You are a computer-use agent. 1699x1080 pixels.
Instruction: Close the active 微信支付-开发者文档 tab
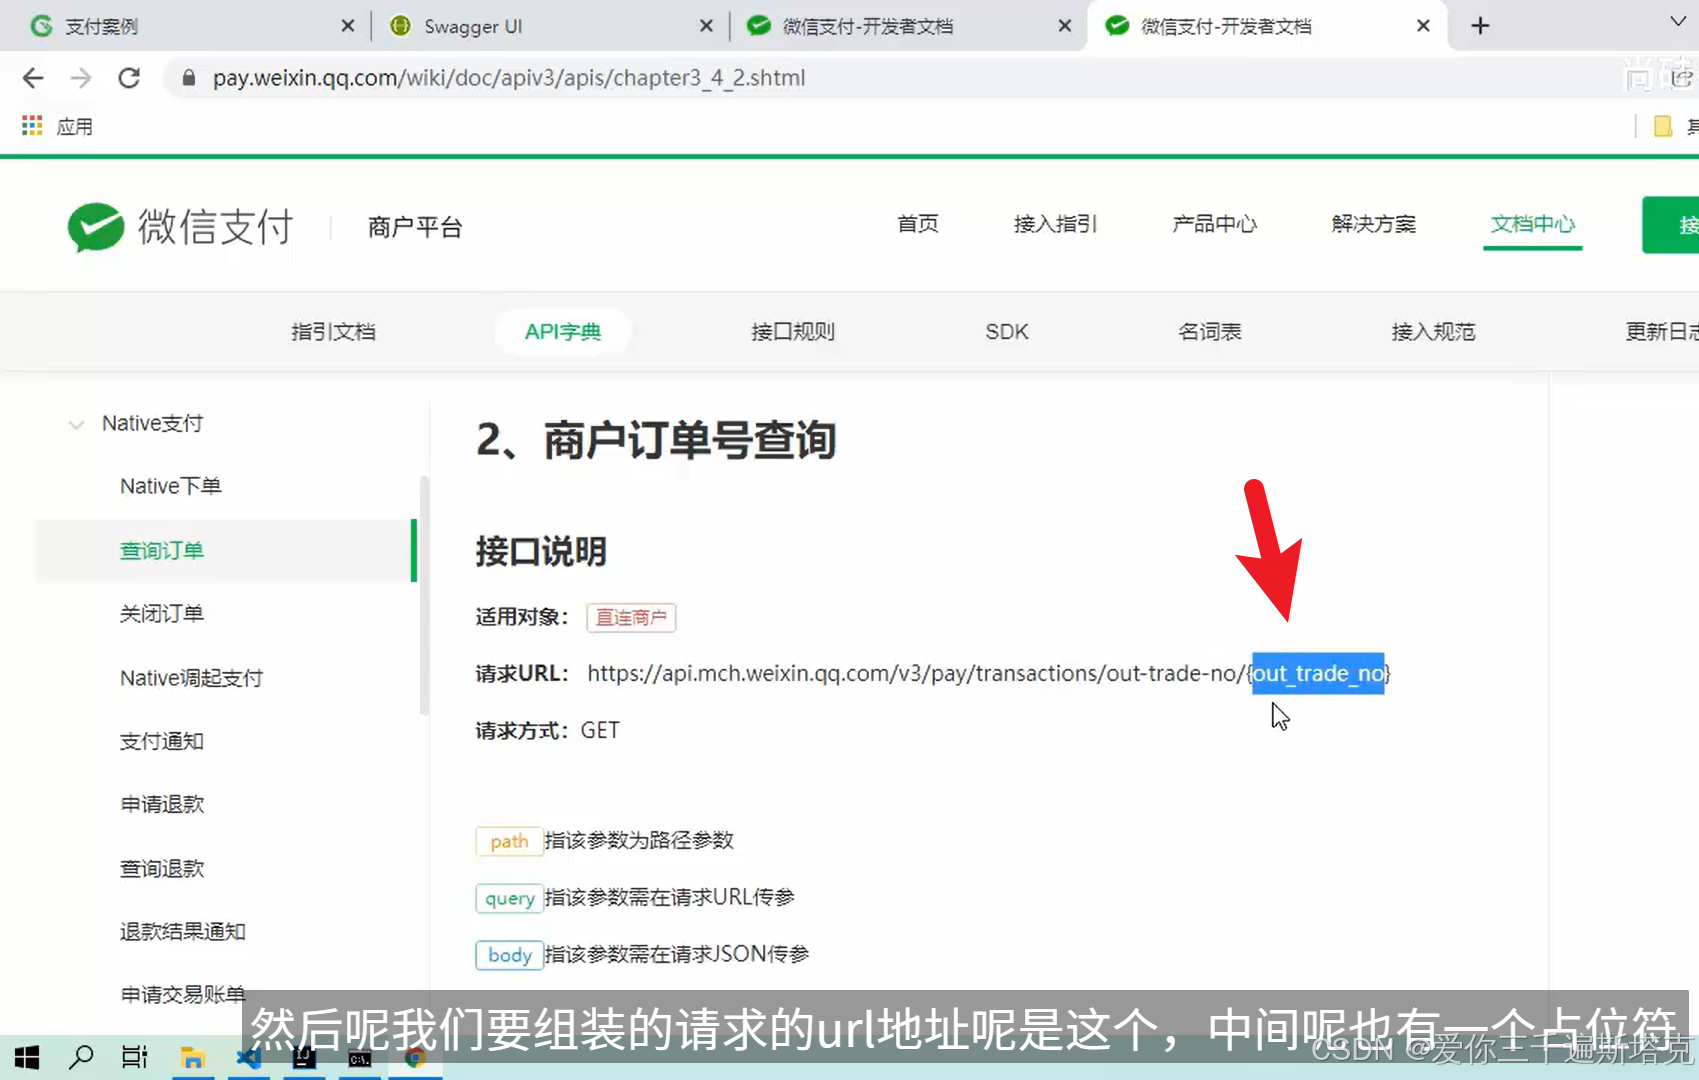(x=1423, y=26)
